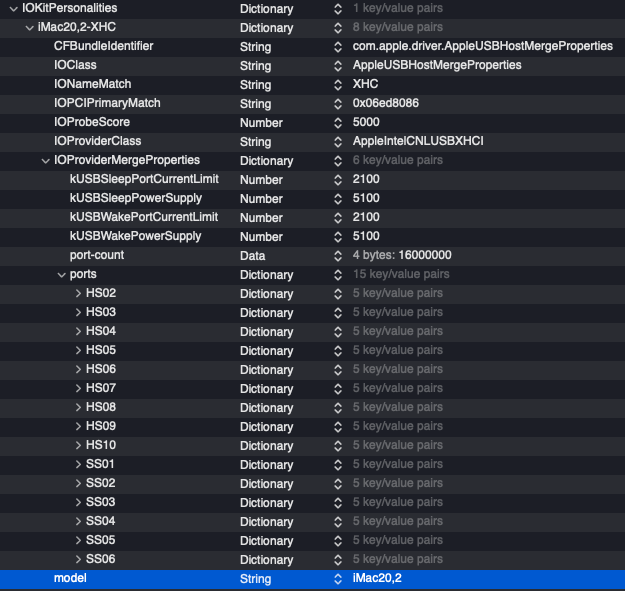Expand the SS03 port entry
Screen dimensions: 625x591
click(78, 502)
